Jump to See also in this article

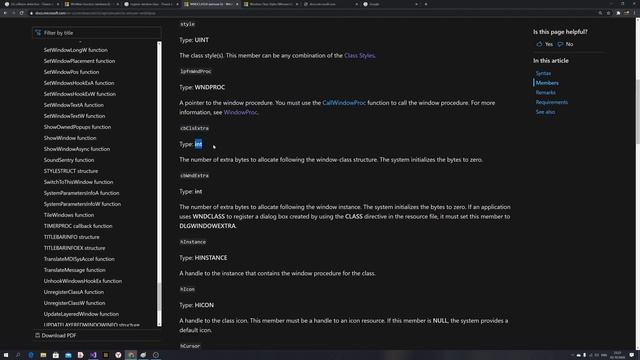coord(545,112)
